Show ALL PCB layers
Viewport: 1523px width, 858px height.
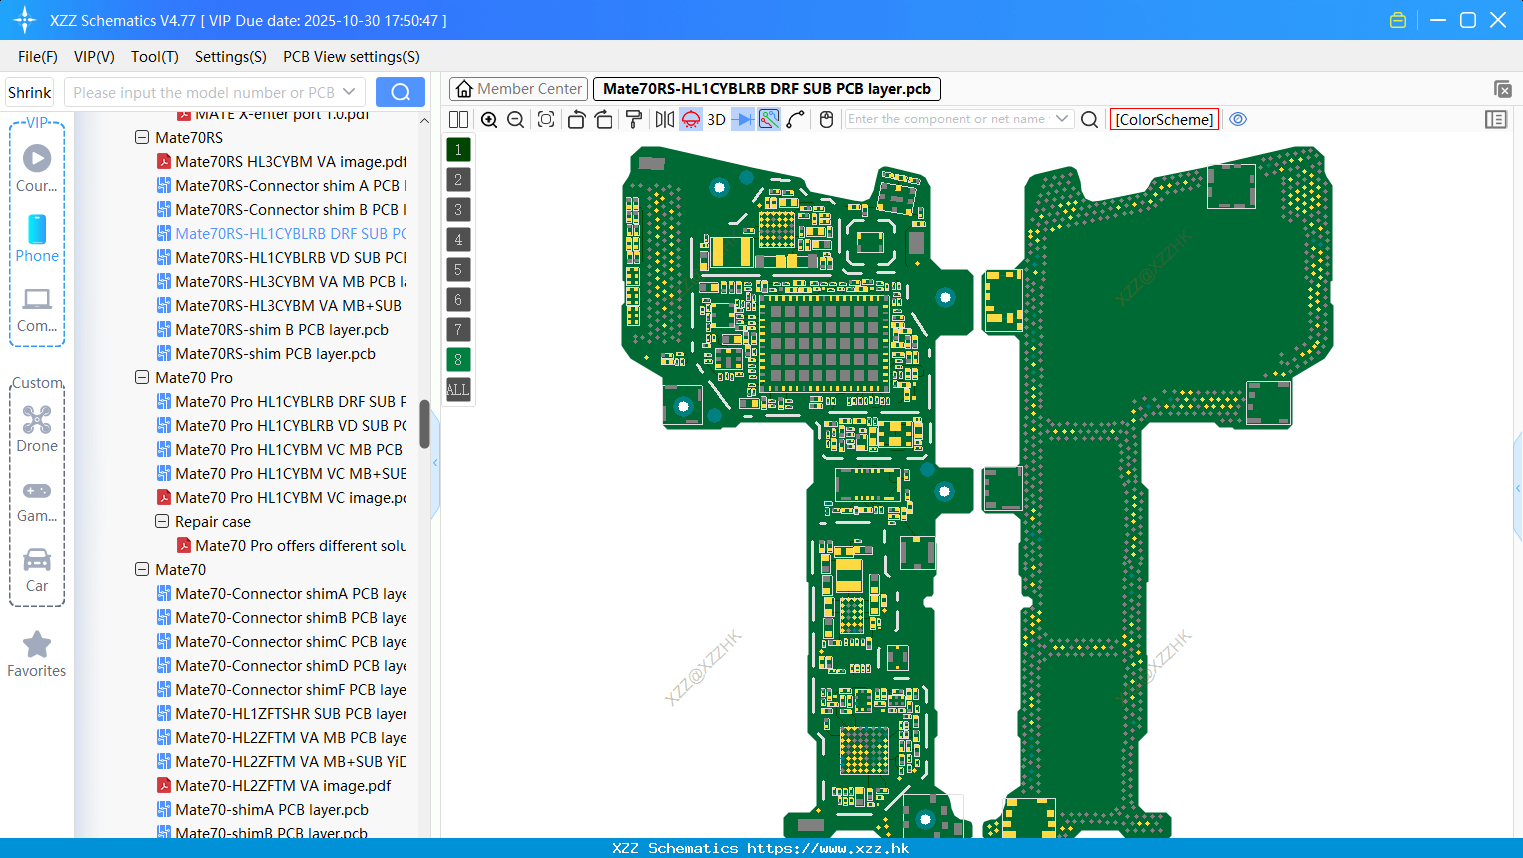click(458, 390)
